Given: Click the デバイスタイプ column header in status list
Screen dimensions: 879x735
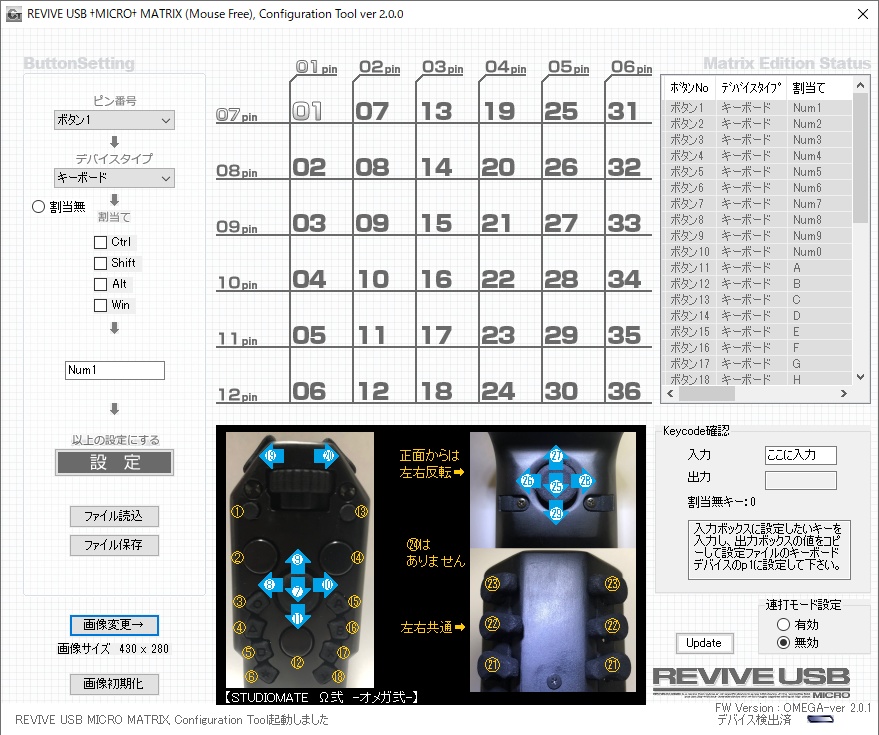Looking at the screenshot, I should point(751,88).
